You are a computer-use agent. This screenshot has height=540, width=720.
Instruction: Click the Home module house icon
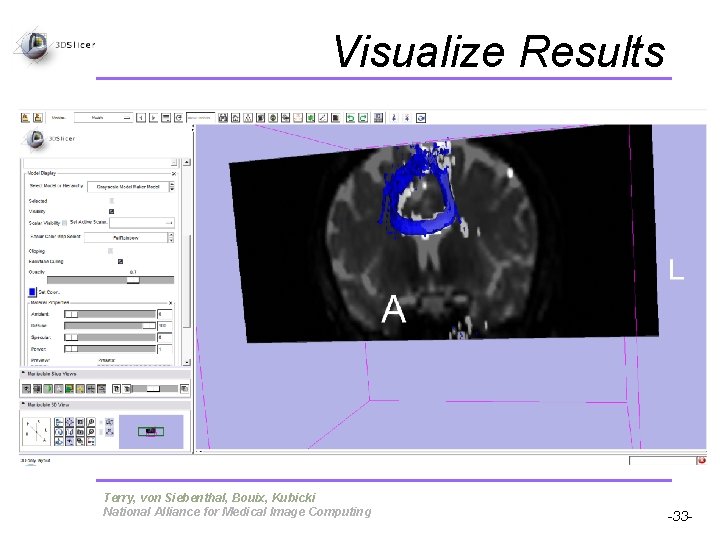coord(236,118)
